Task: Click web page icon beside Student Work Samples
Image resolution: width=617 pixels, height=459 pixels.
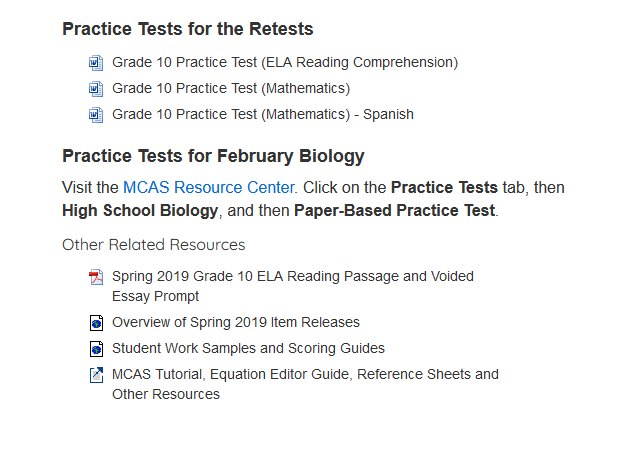Action: coord(96,349)
